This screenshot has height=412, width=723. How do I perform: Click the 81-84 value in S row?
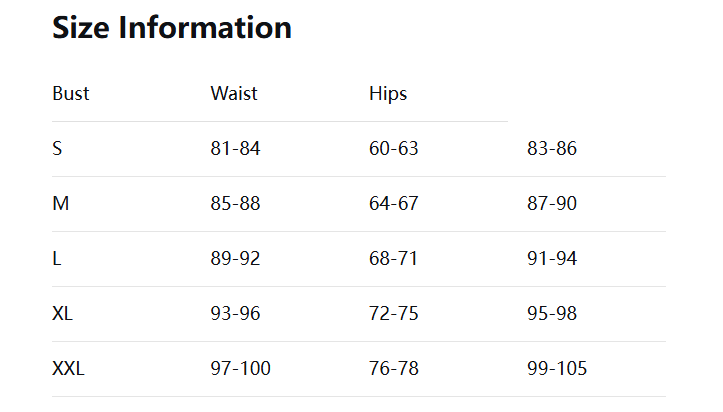[235, 149]
